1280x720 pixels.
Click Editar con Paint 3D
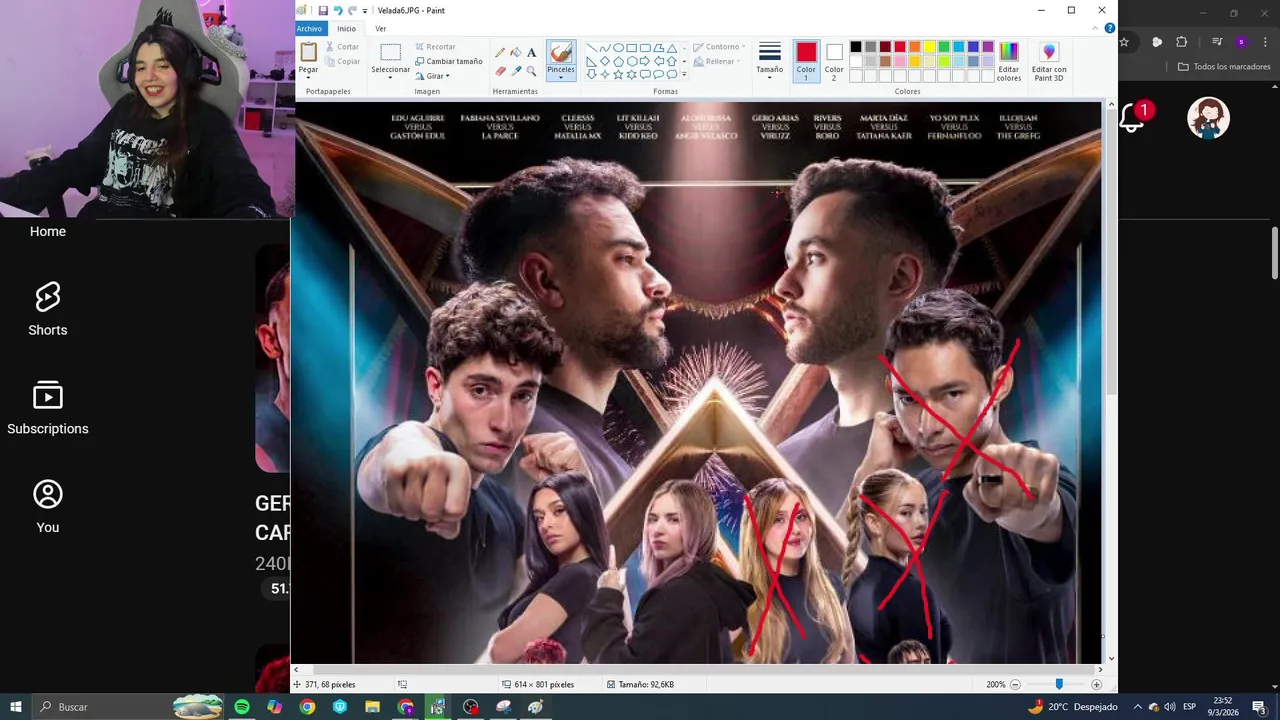tap(1049, 62)
